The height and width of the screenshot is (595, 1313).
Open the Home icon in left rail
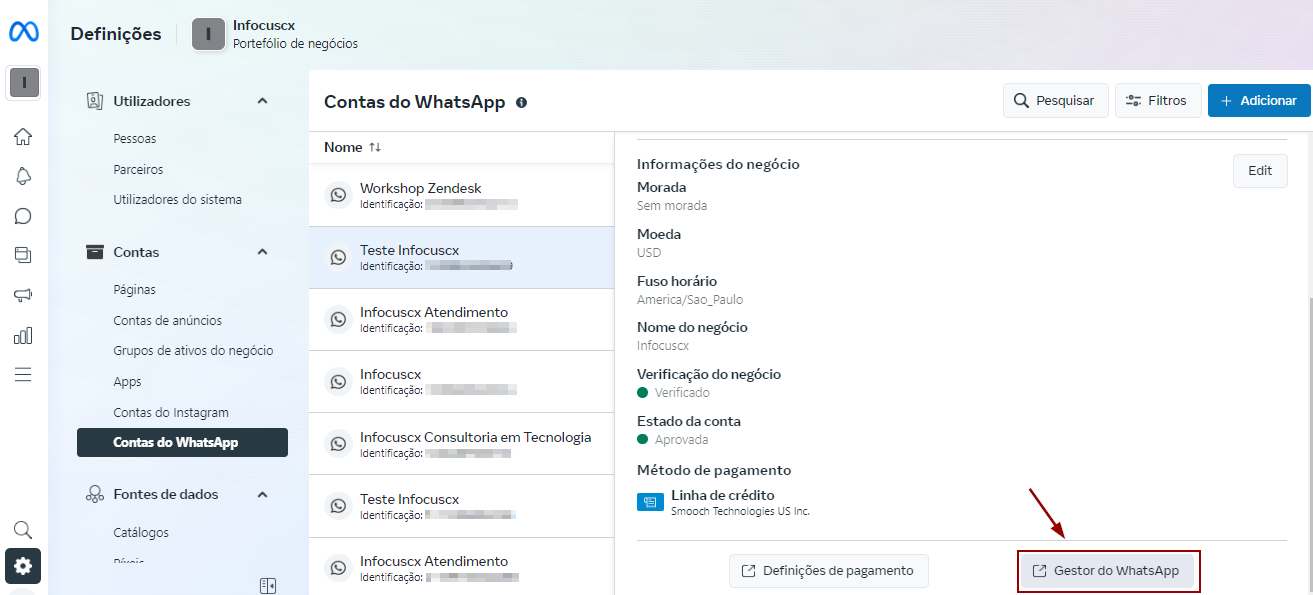(23, 137)
